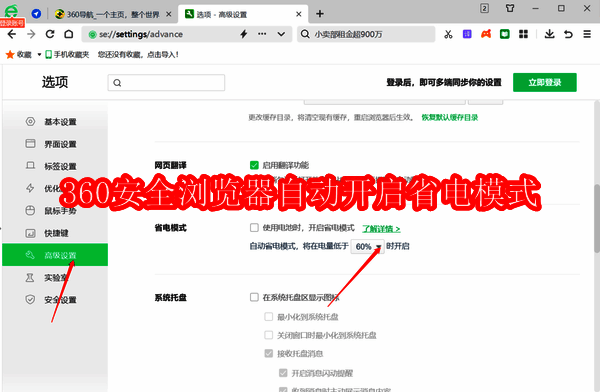Click the blue compass icon in tab bar
The width and height of the screenshot is (600, 392).
pyautogui.click(x=36, y=14)
